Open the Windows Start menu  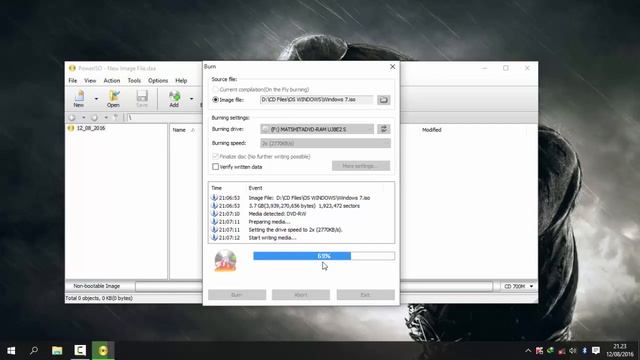11,351
